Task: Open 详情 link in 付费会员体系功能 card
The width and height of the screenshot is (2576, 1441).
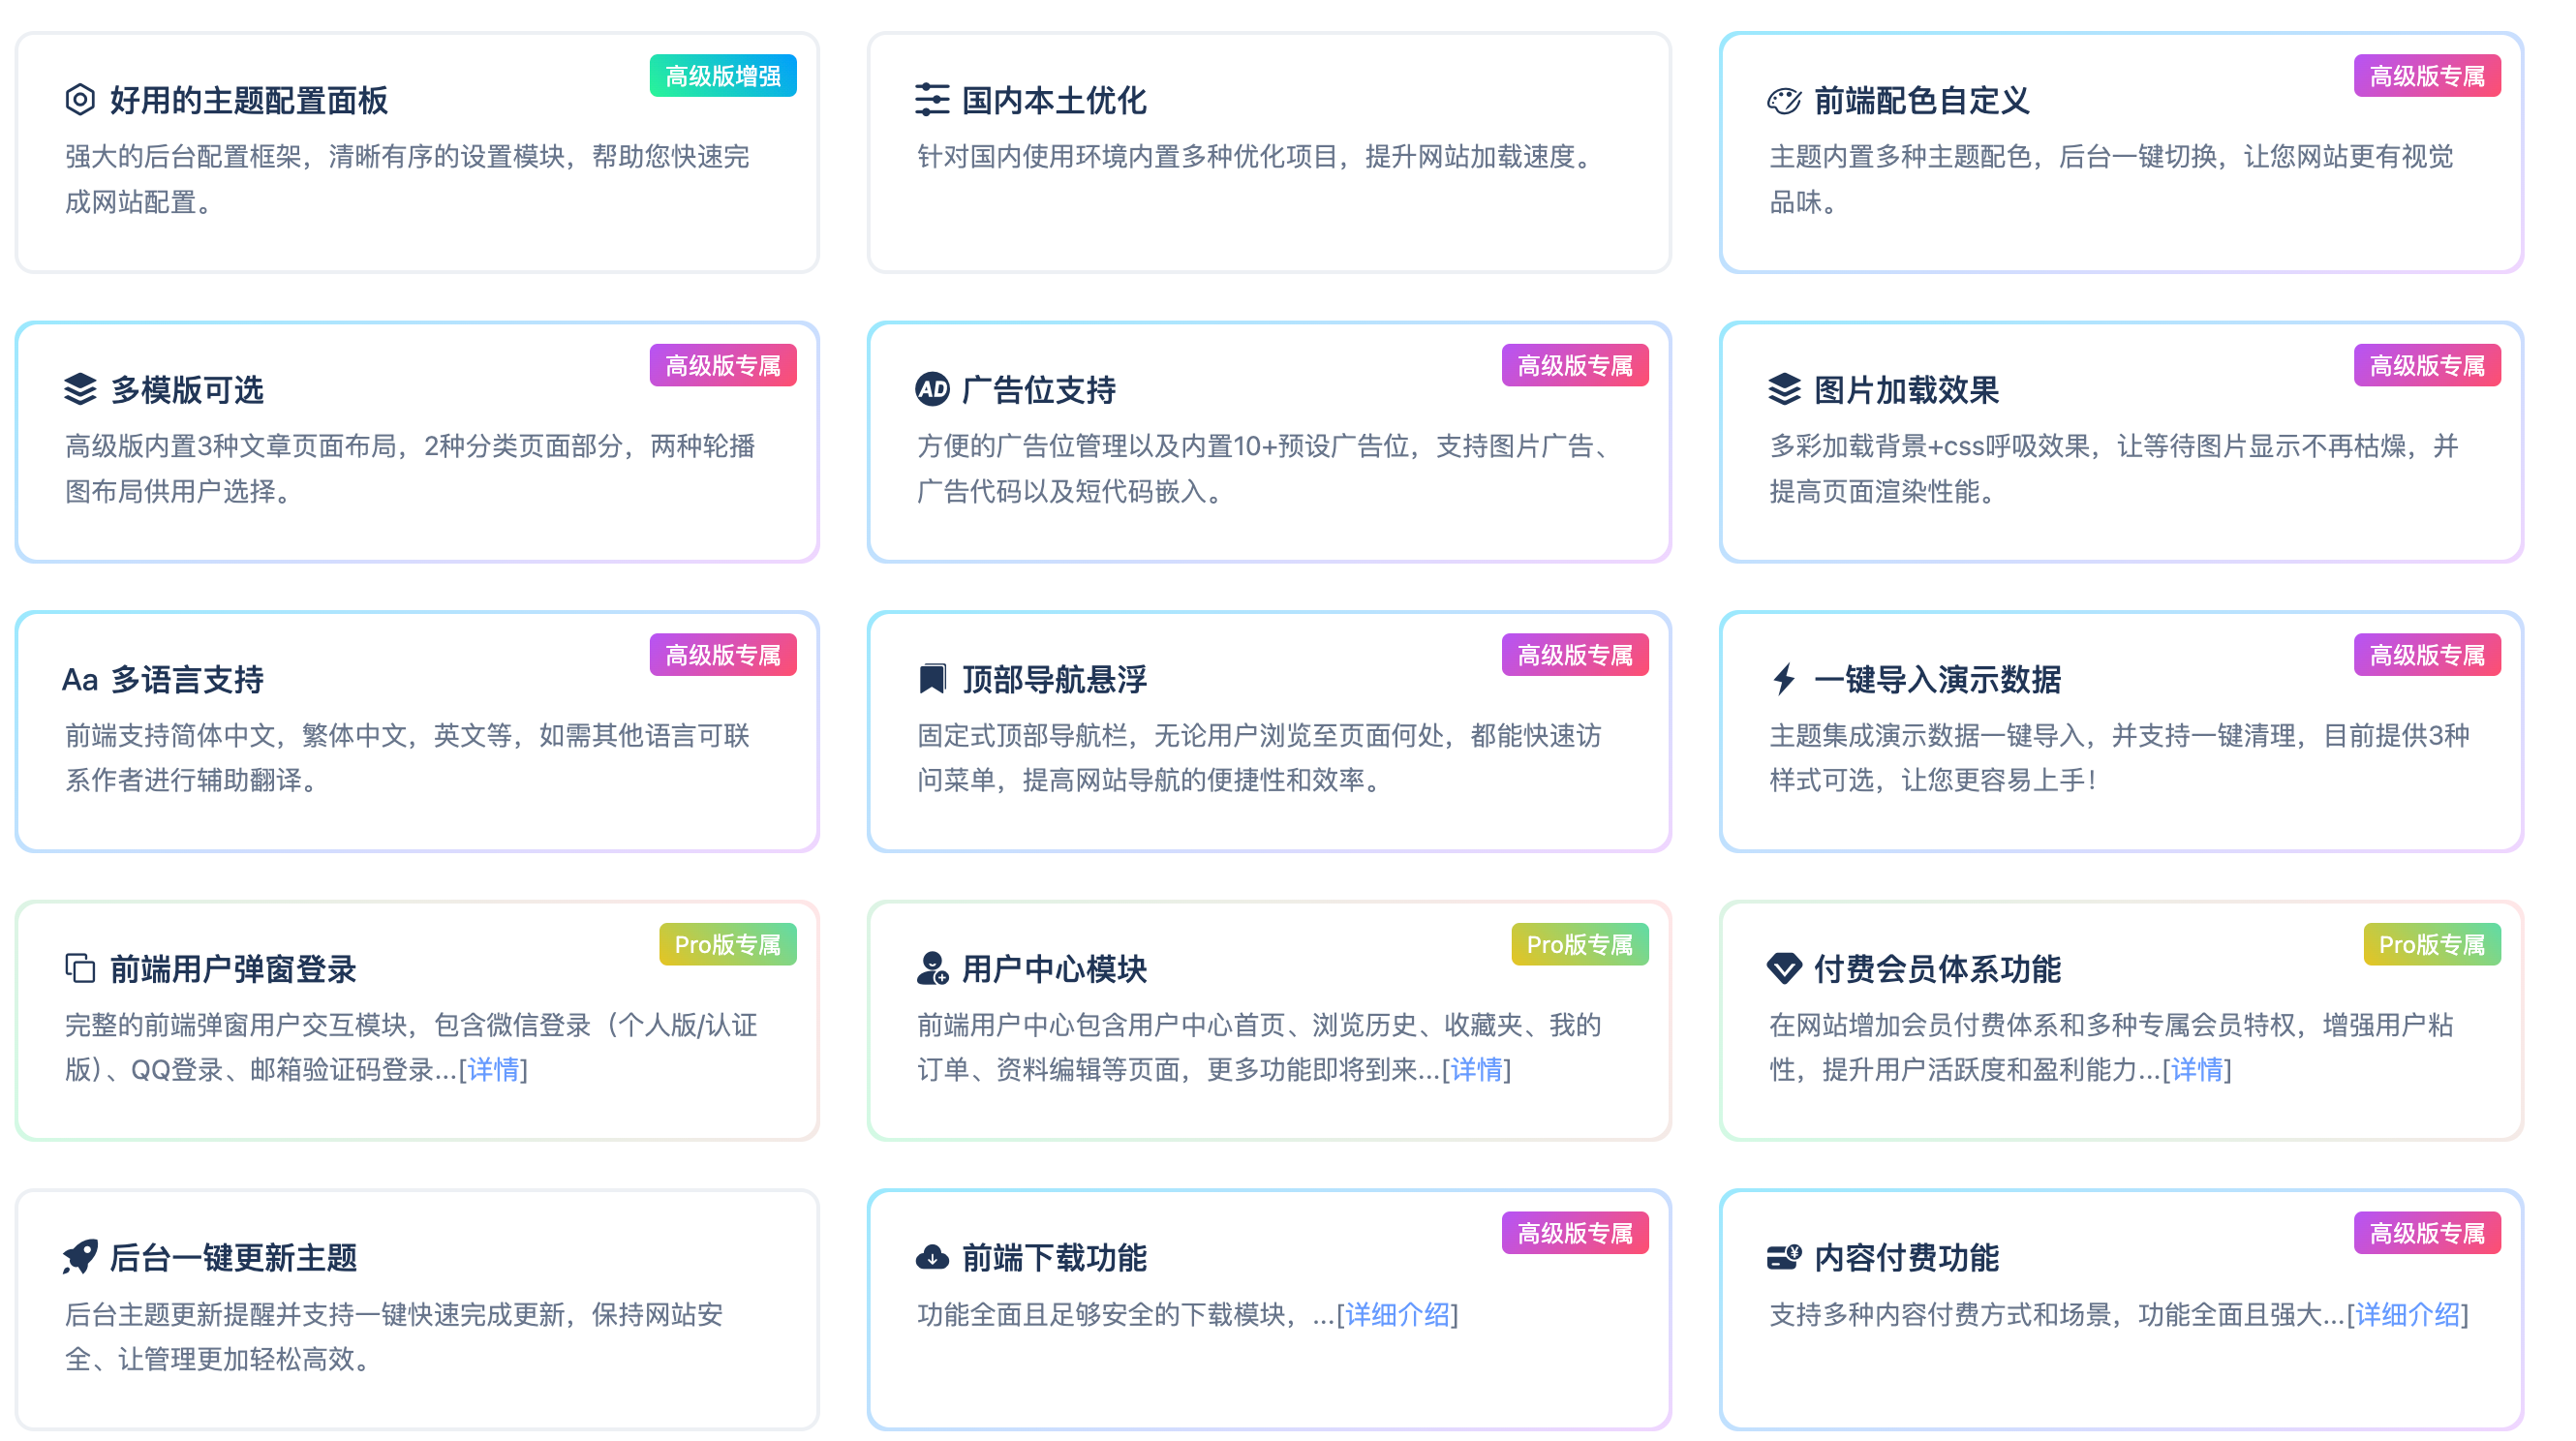Action: 2197,1070
